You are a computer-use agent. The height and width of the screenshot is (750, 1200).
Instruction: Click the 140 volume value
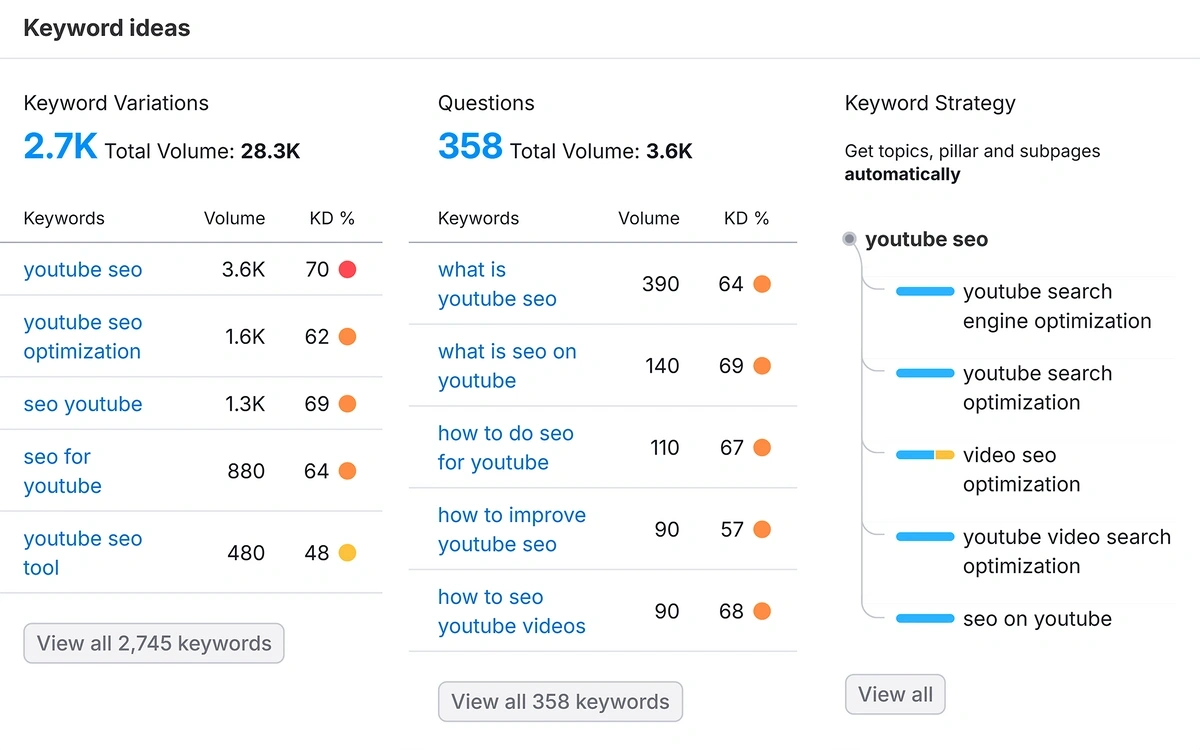(662, 366)
